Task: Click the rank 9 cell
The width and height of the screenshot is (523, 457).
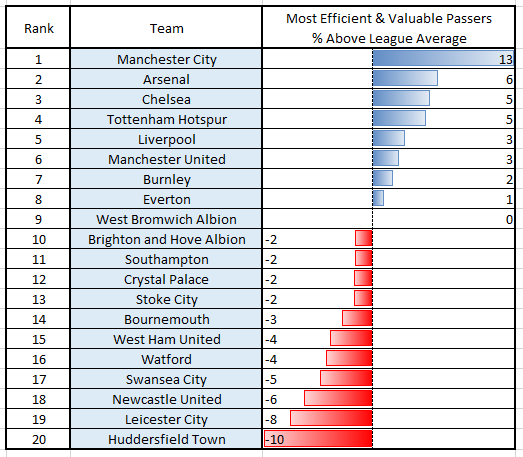Action: [38, 219]
